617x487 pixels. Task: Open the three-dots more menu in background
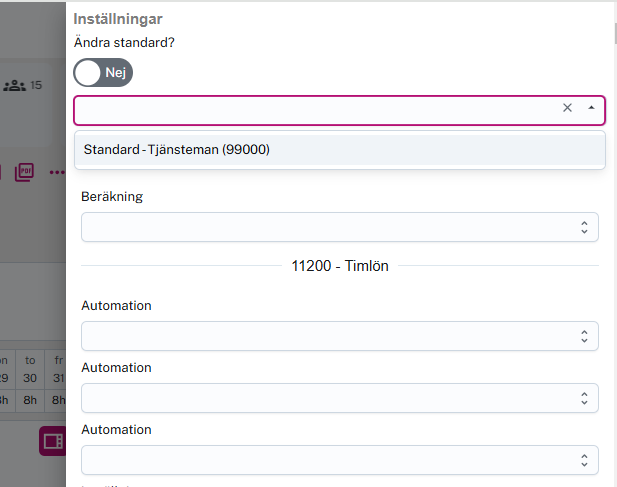click(x=57, y=172)
